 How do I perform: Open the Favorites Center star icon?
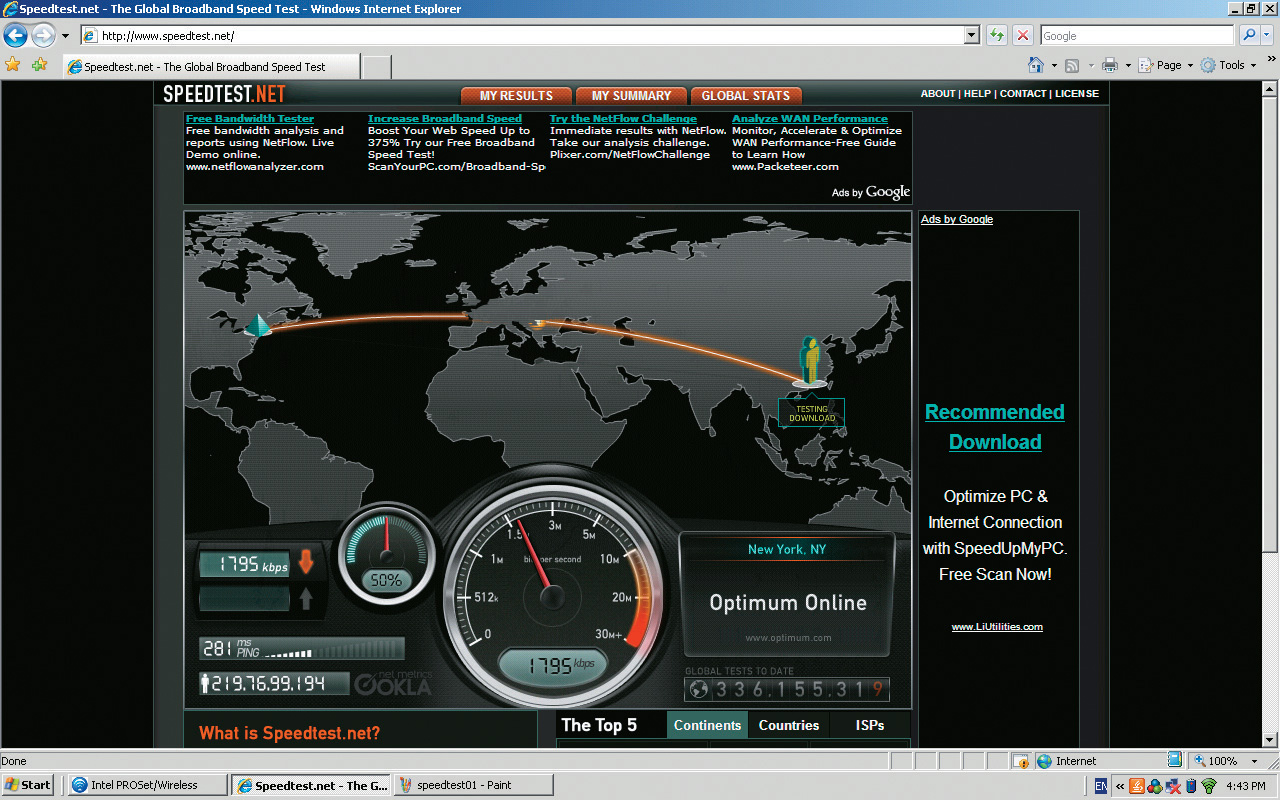click(13, 65)
